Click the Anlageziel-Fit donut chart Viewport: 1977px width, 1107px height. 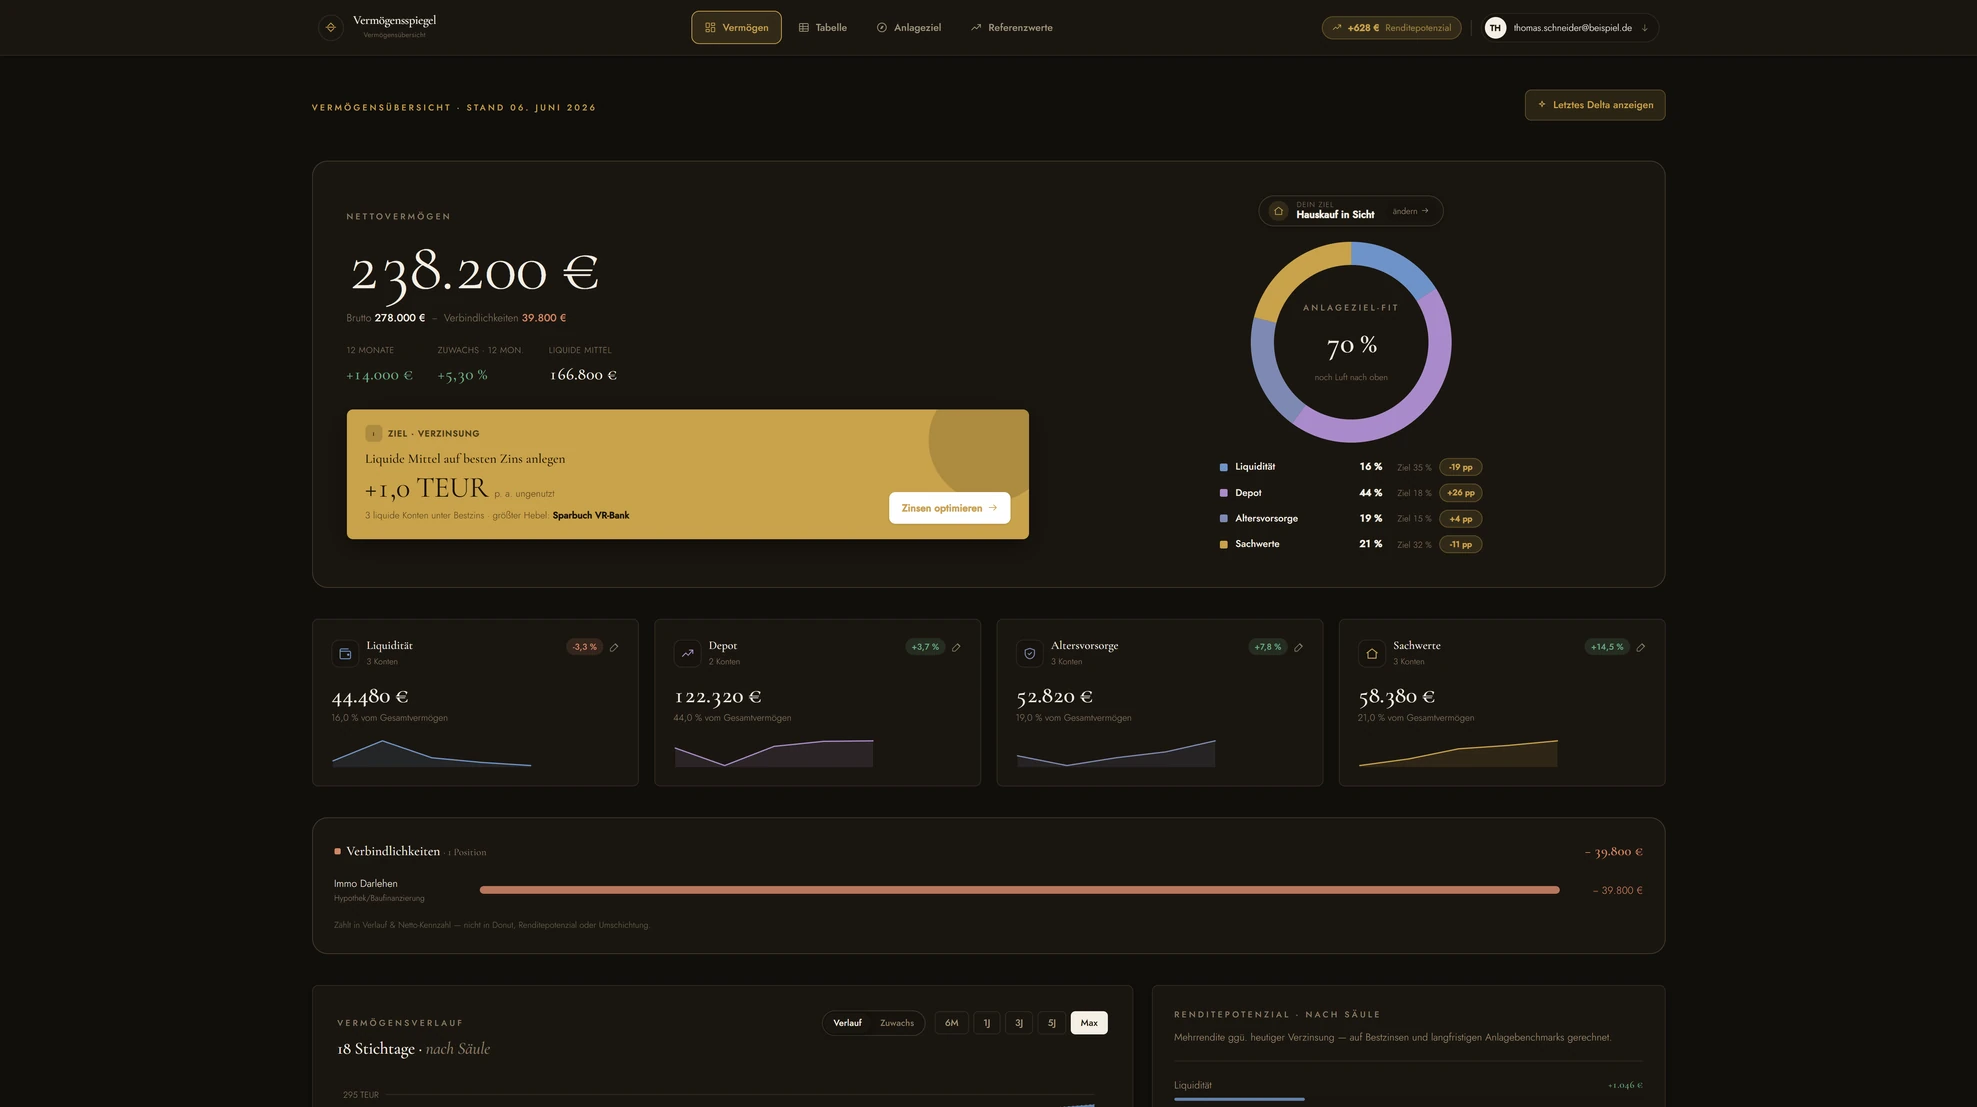[x=1350, y=342]
